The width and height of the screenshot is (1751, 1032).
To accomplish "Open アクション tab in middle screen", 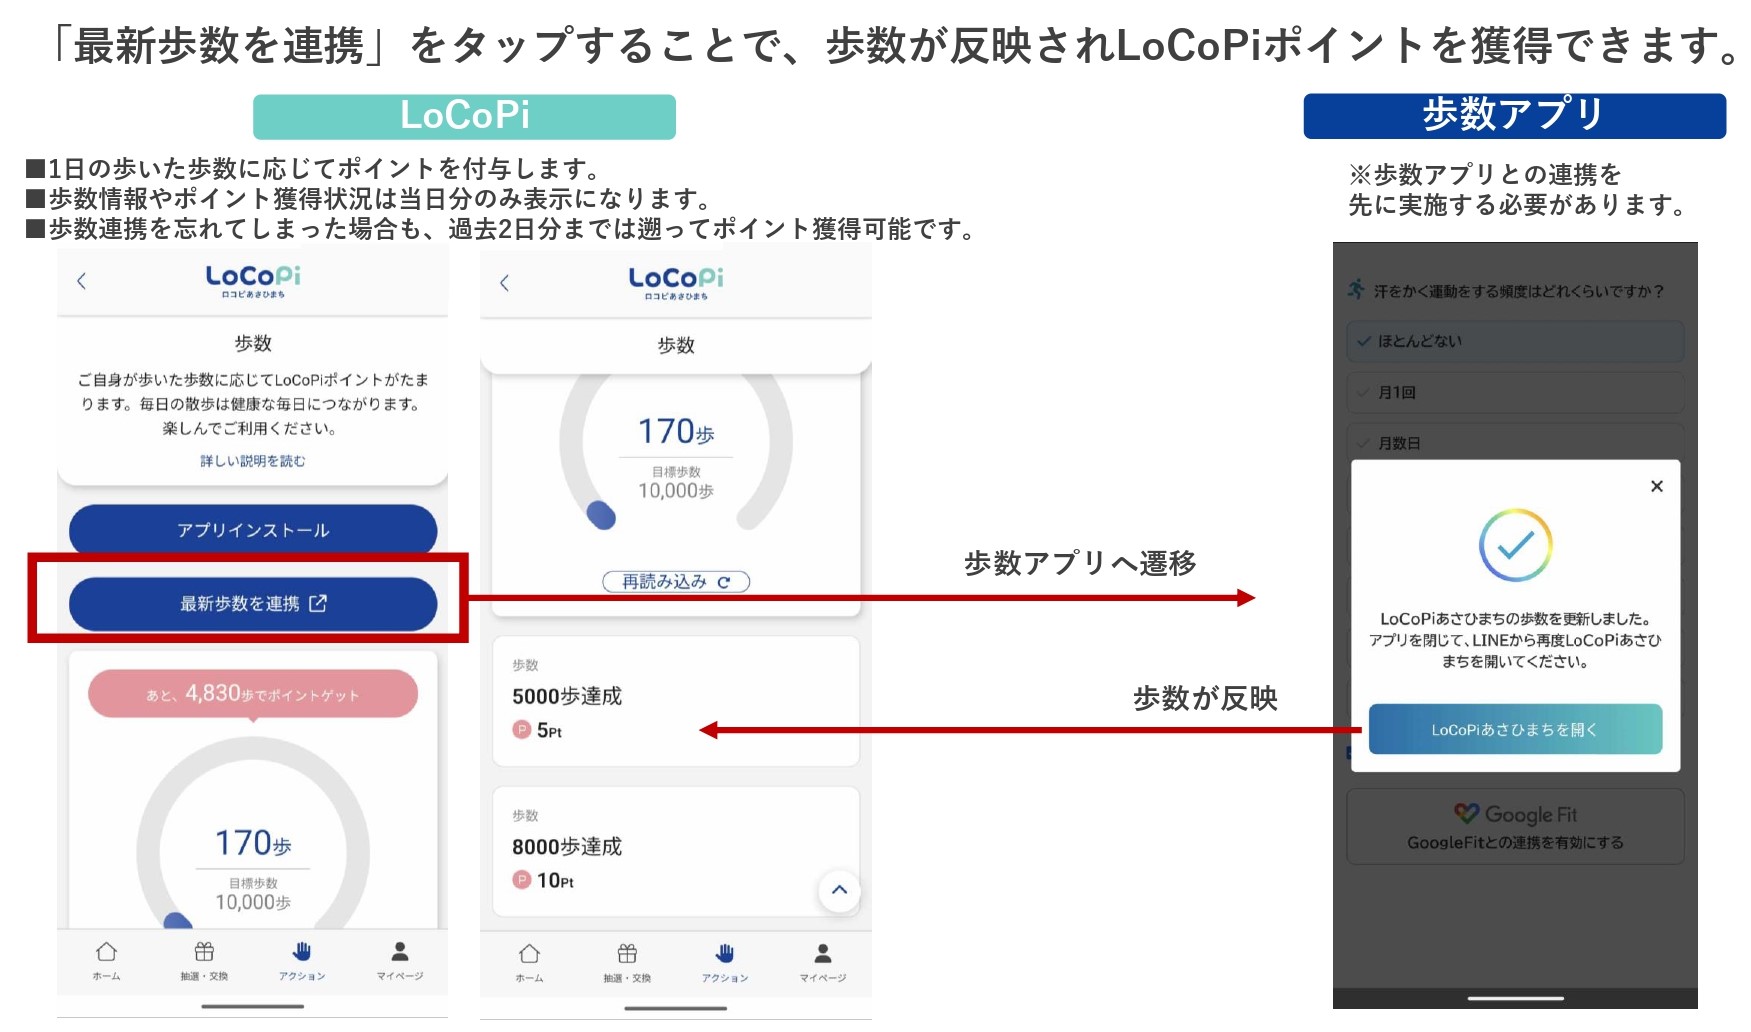I will point(725,963).
